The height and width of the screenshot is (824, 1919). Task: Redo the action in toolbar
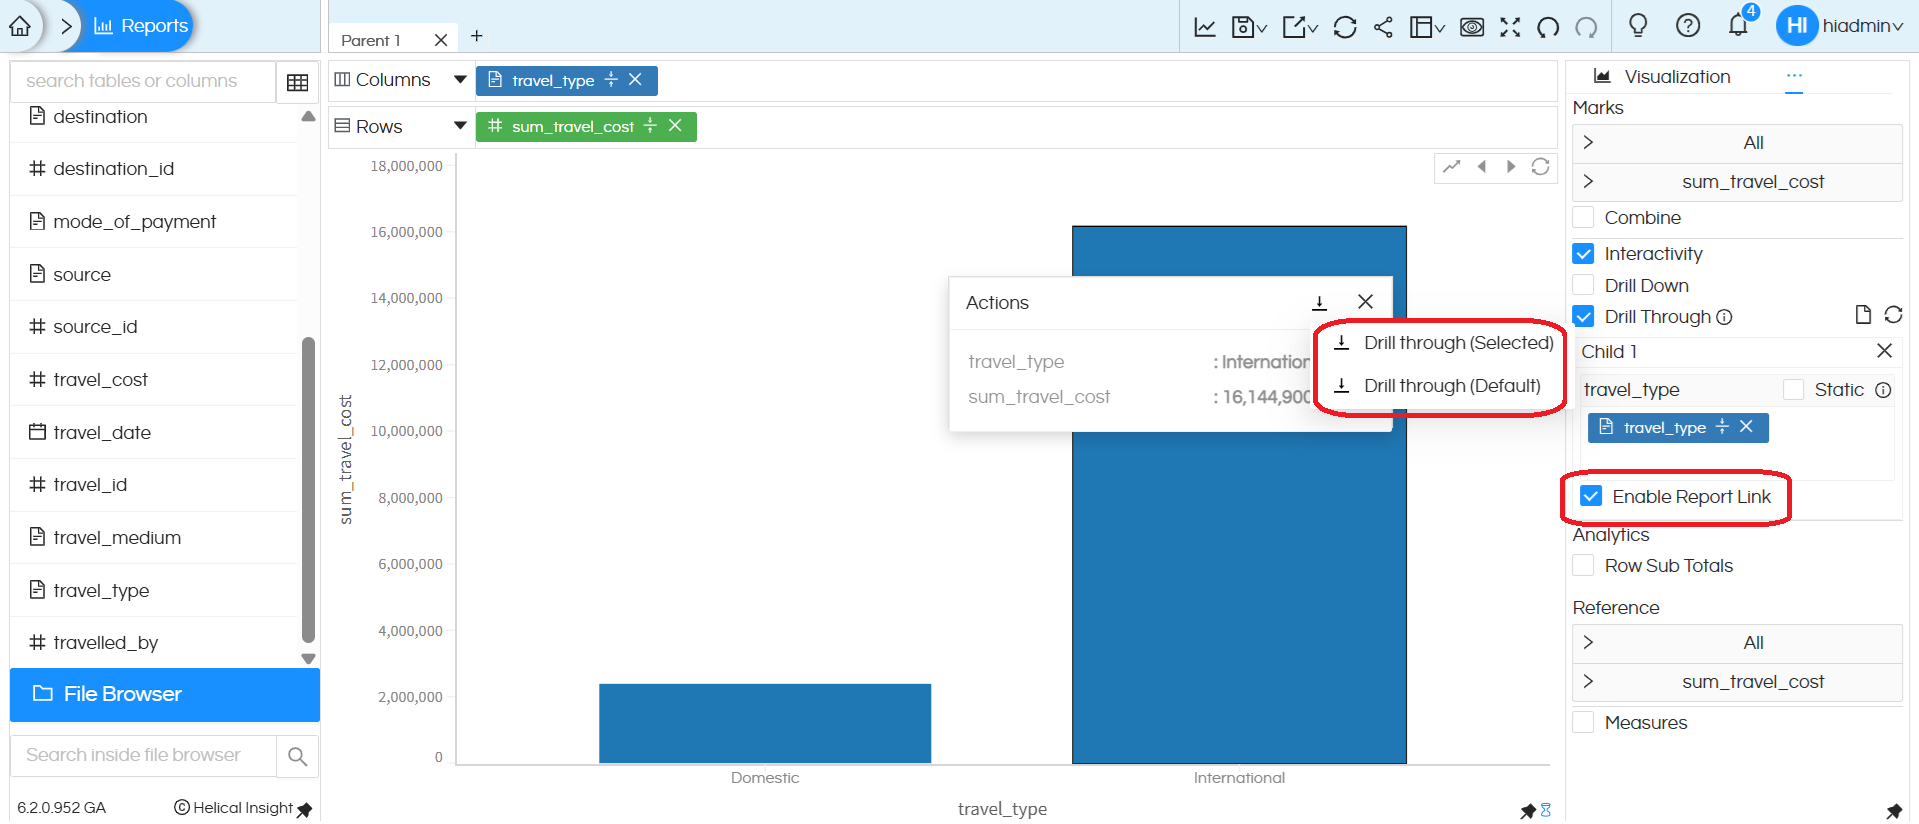coord(1586,27)
